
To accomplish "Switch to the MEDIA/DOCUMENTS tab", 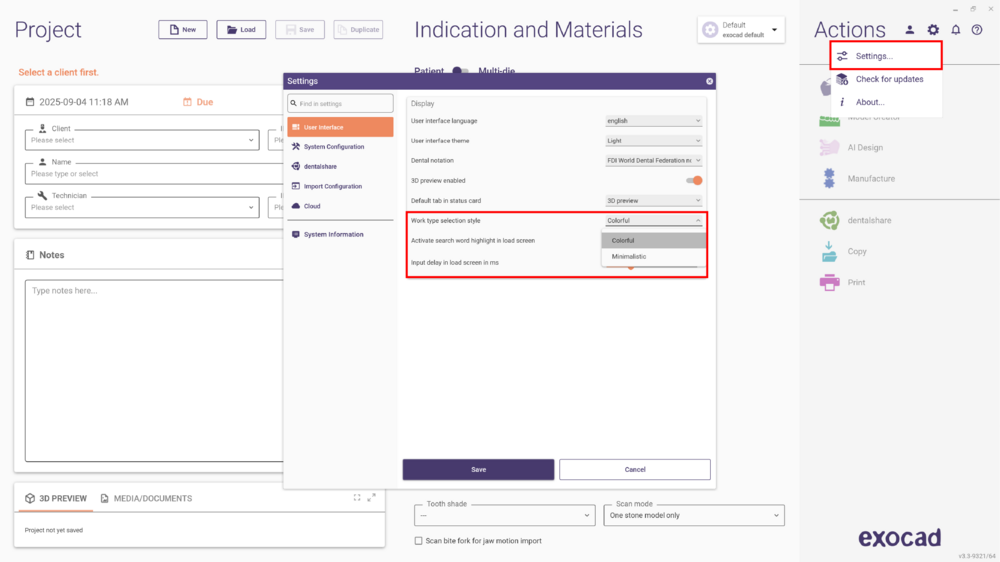I will point(146,498).
